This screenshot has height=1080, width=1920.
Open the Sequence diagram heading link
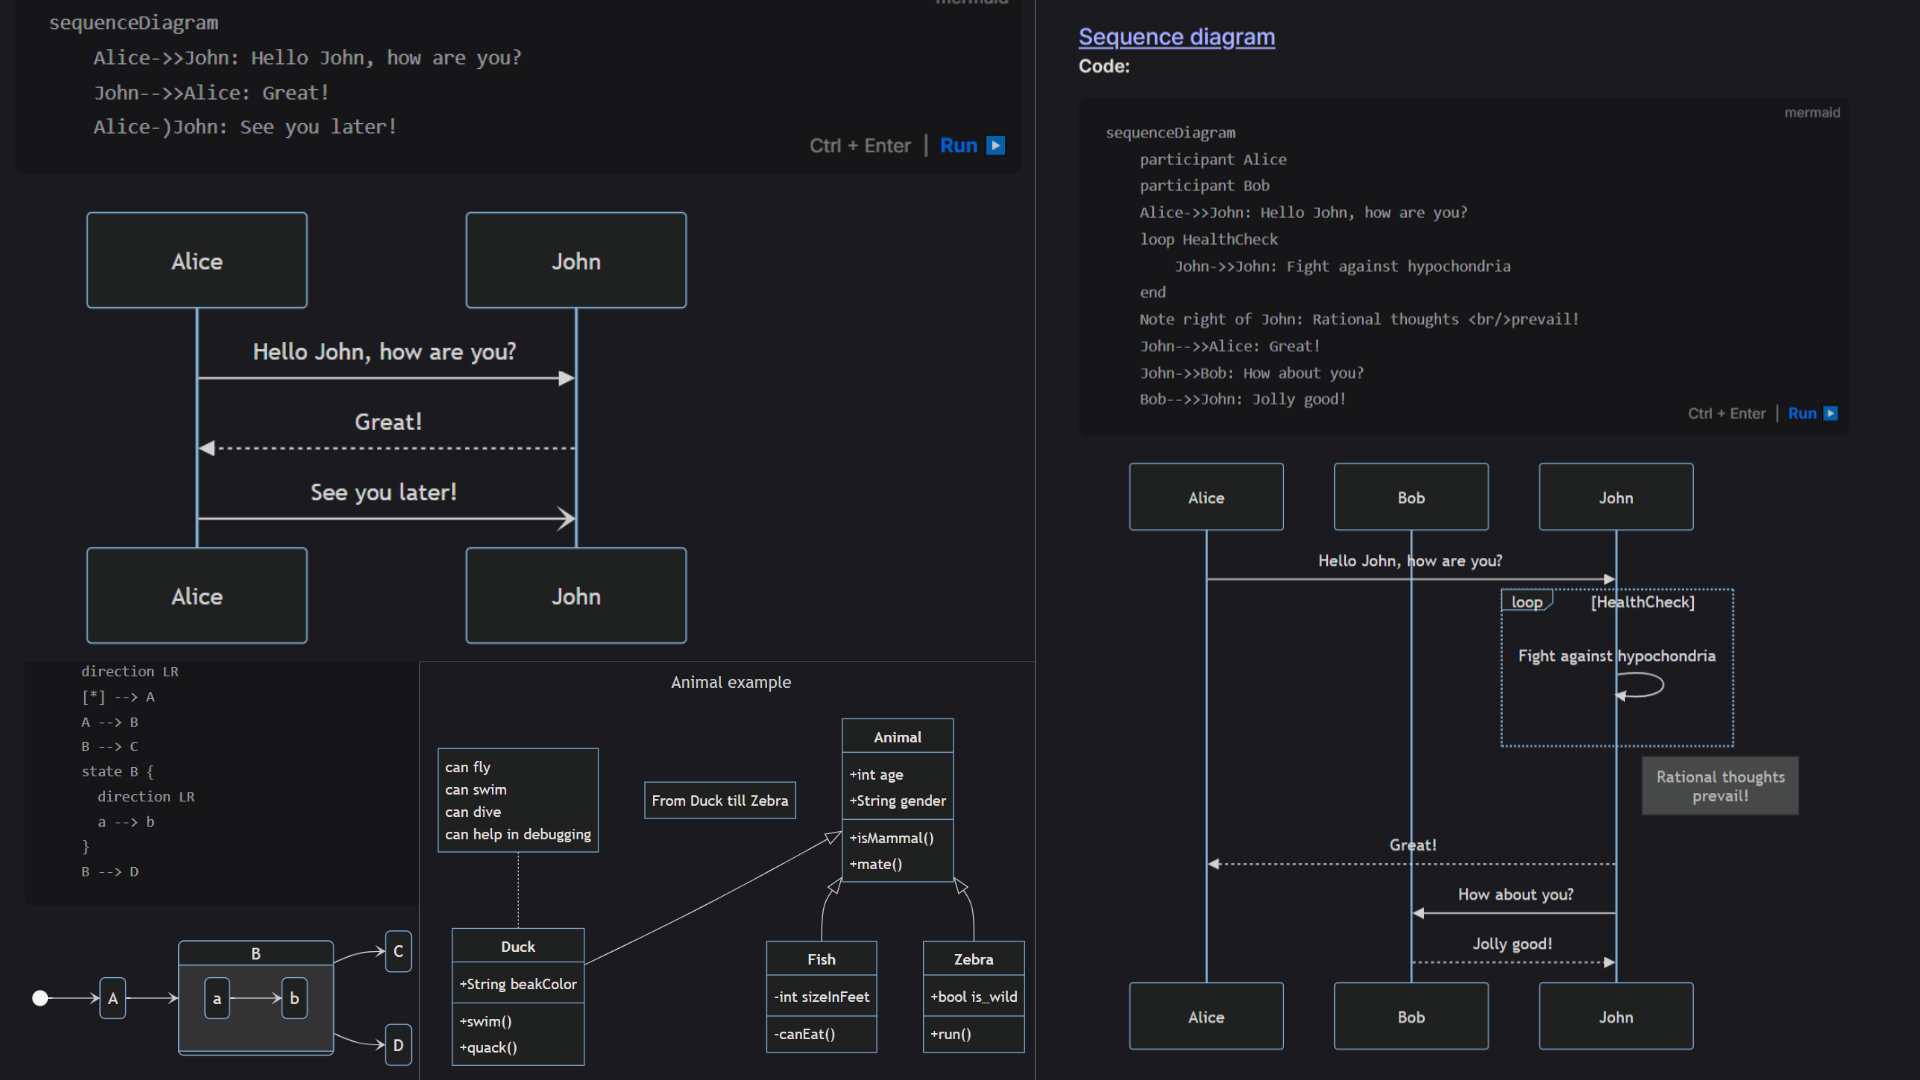tap(1176, 37)
